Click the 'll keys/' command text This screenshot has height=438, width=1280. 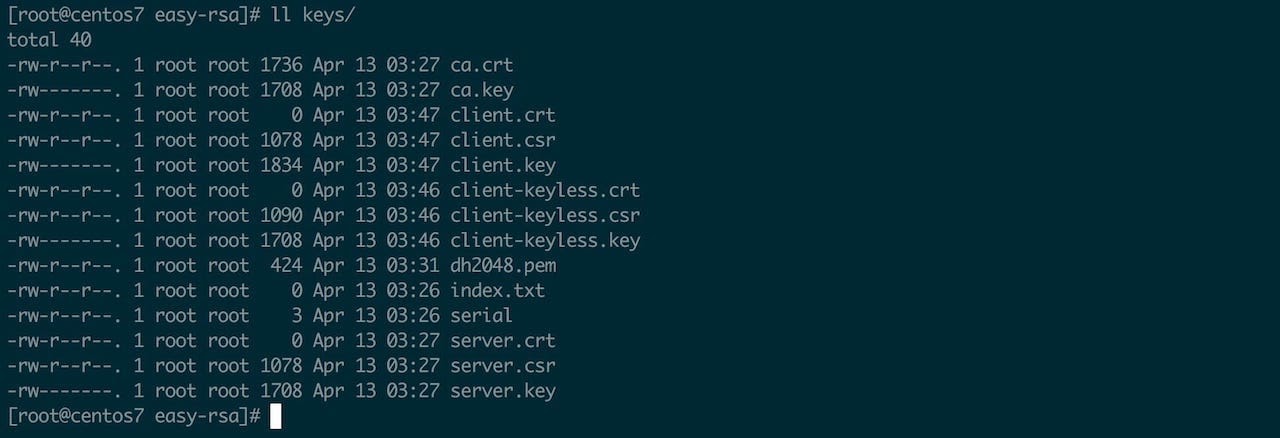(313, 15)
